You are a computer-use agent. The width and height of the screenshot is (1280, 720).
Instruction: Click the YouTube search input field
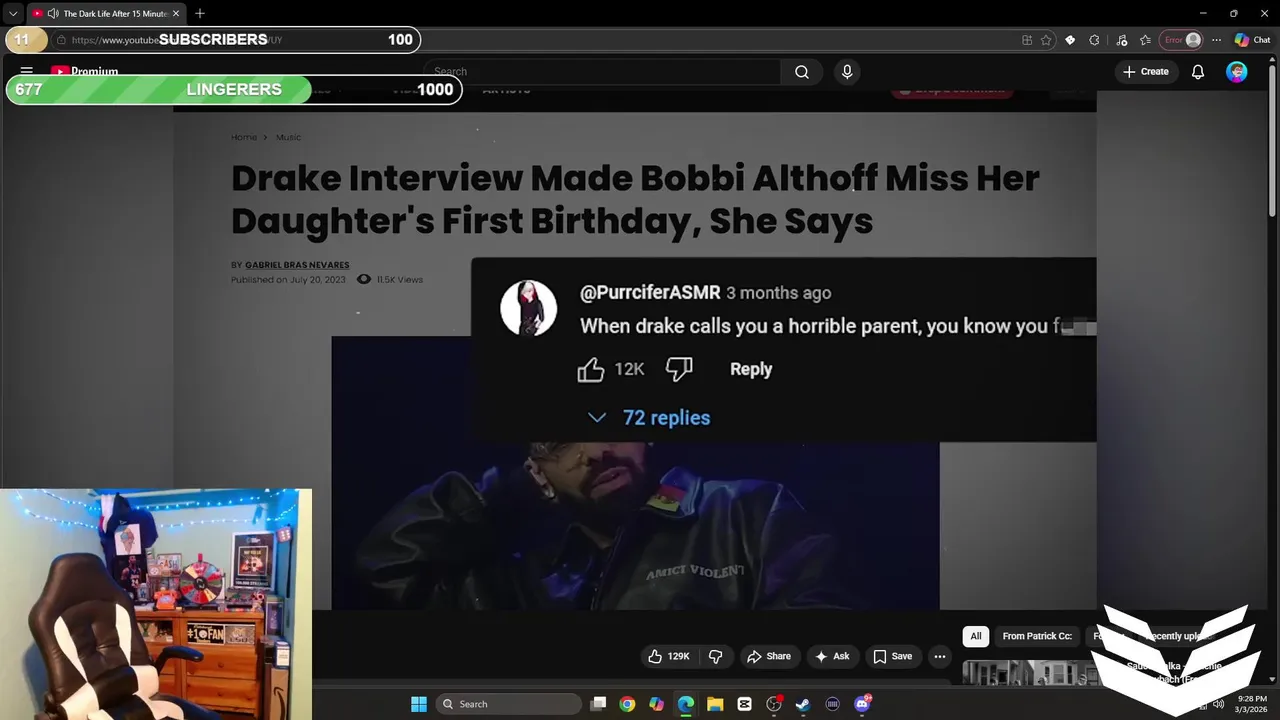click(x=603, y=72)
